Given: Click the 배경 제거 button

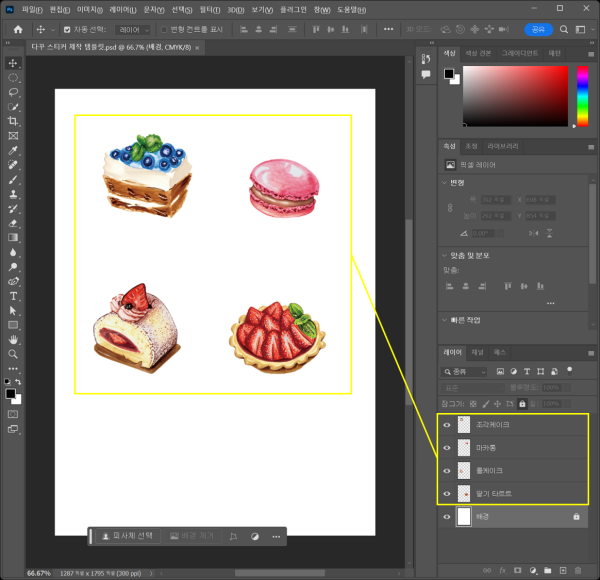Looking at the screenshot, I should point(192,536).
